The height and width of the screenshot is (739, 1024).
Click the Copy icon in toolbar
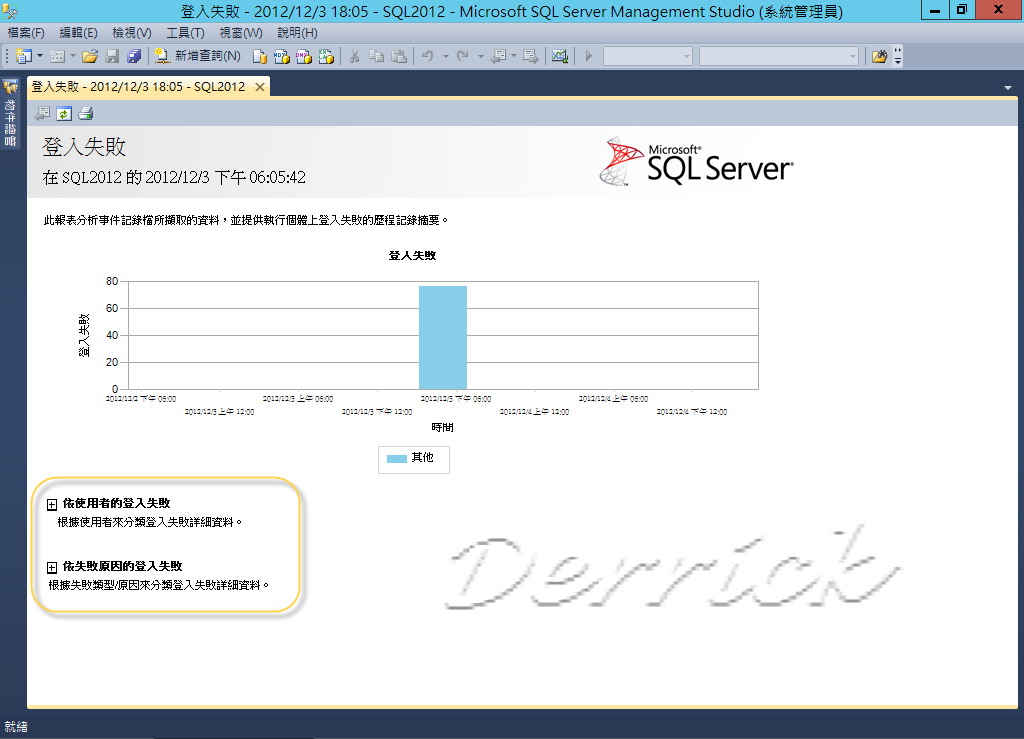[376, 57]
